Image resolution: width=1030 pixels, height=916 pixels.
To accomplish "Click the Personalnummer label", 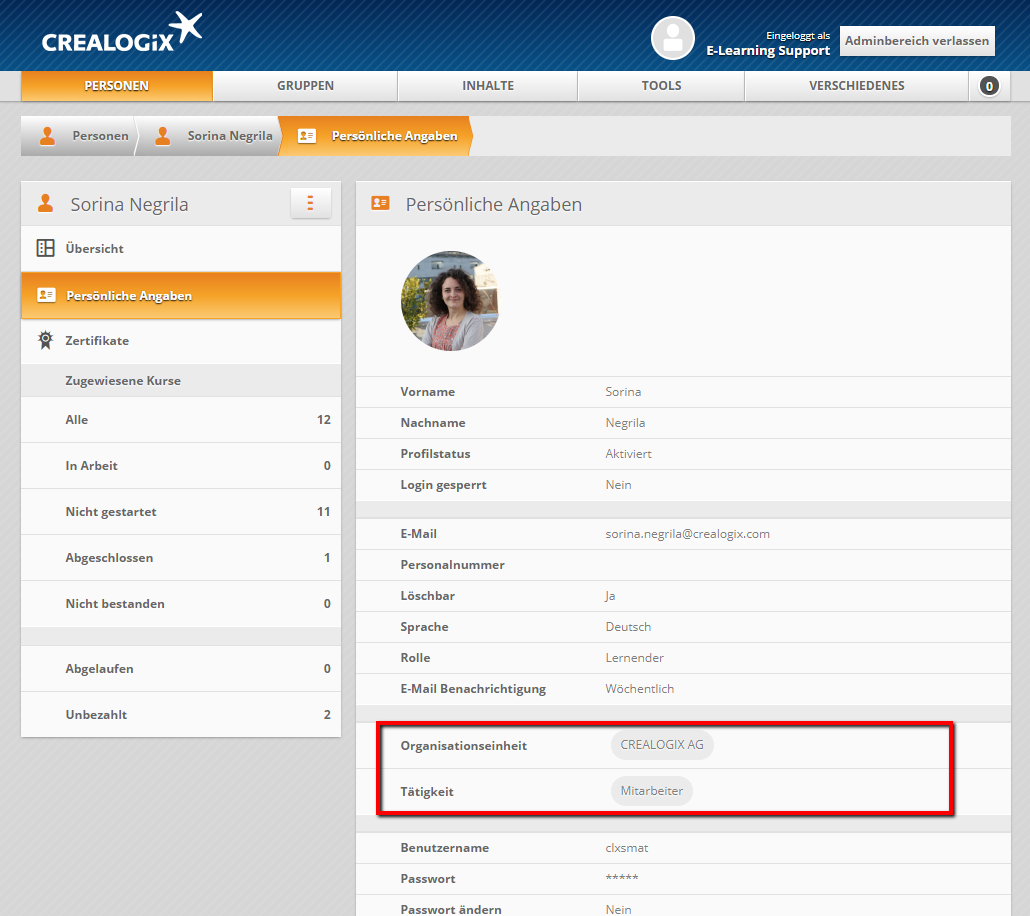I will pyautogui.click(x=453, y=565).
